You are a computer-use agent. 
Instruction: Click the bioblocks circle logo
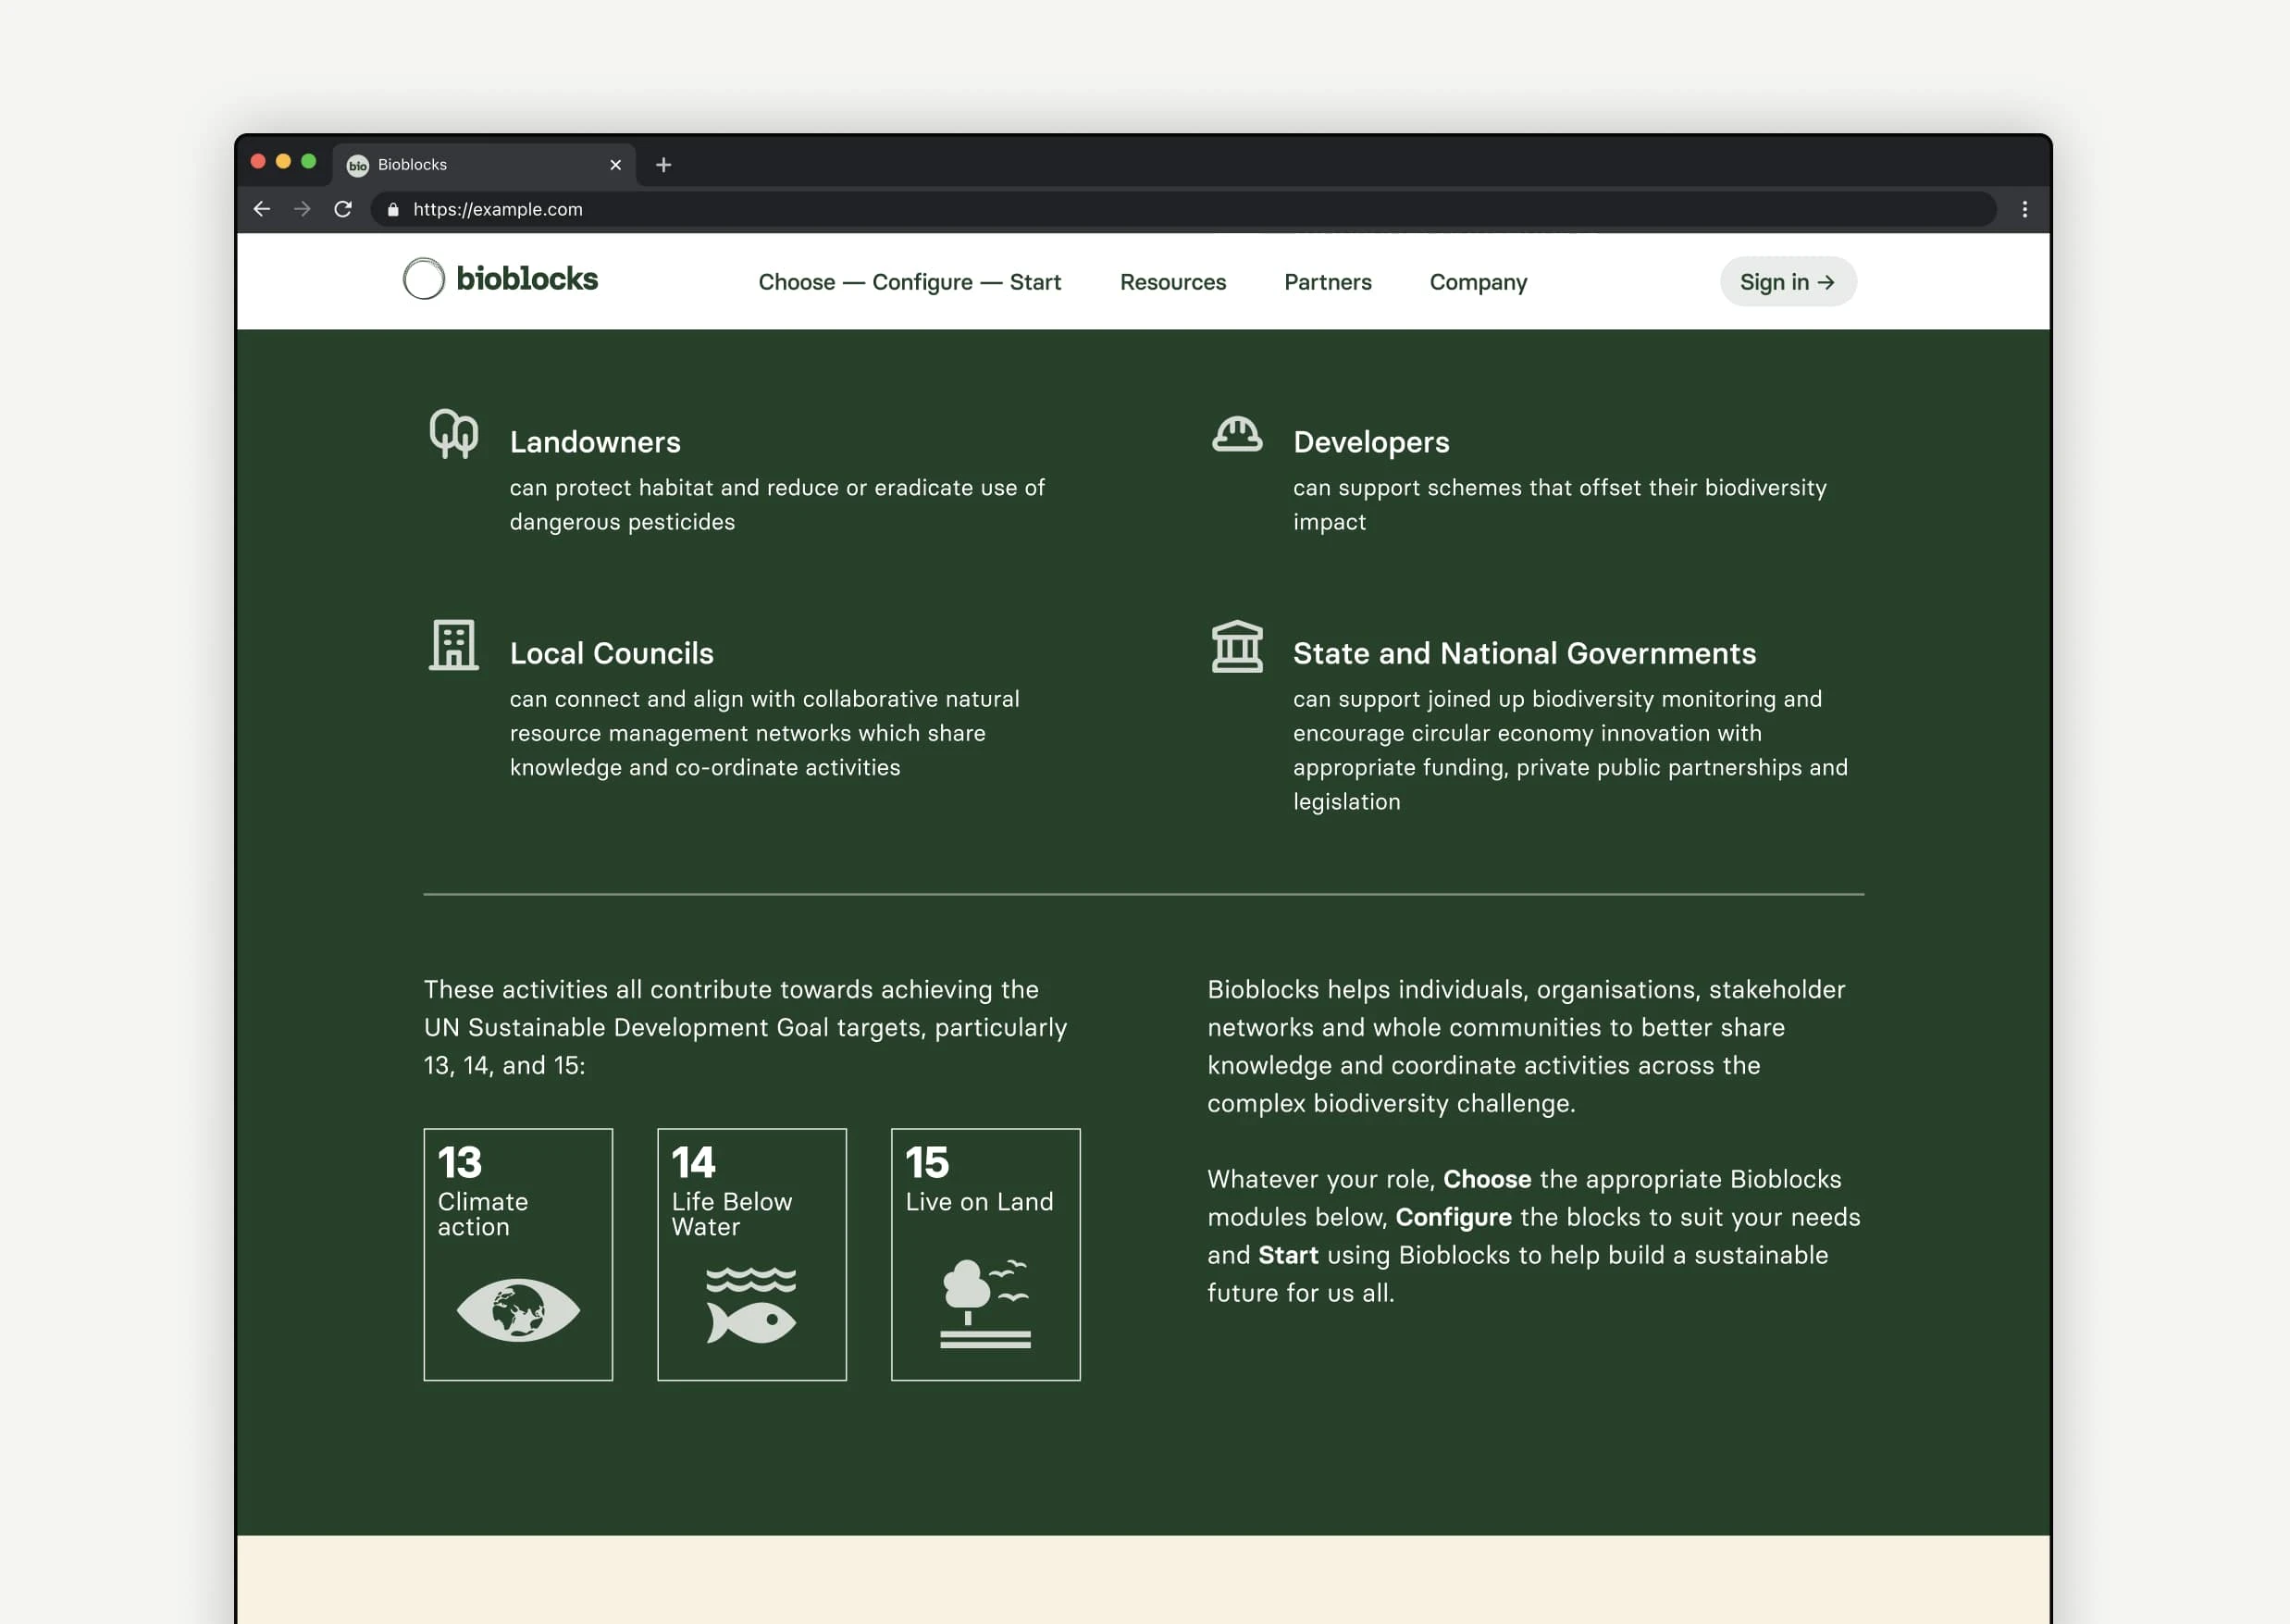pos(423,279)
